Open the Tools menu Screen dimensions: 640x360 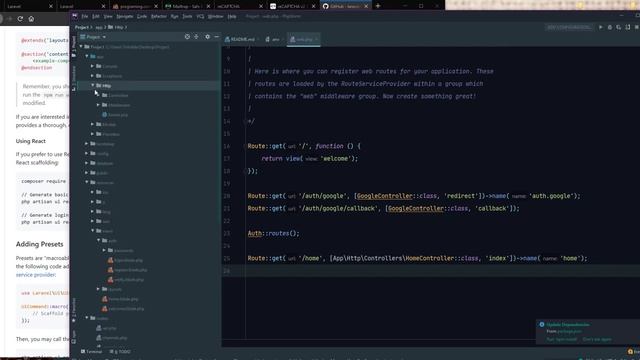click(x=187, y=16)
